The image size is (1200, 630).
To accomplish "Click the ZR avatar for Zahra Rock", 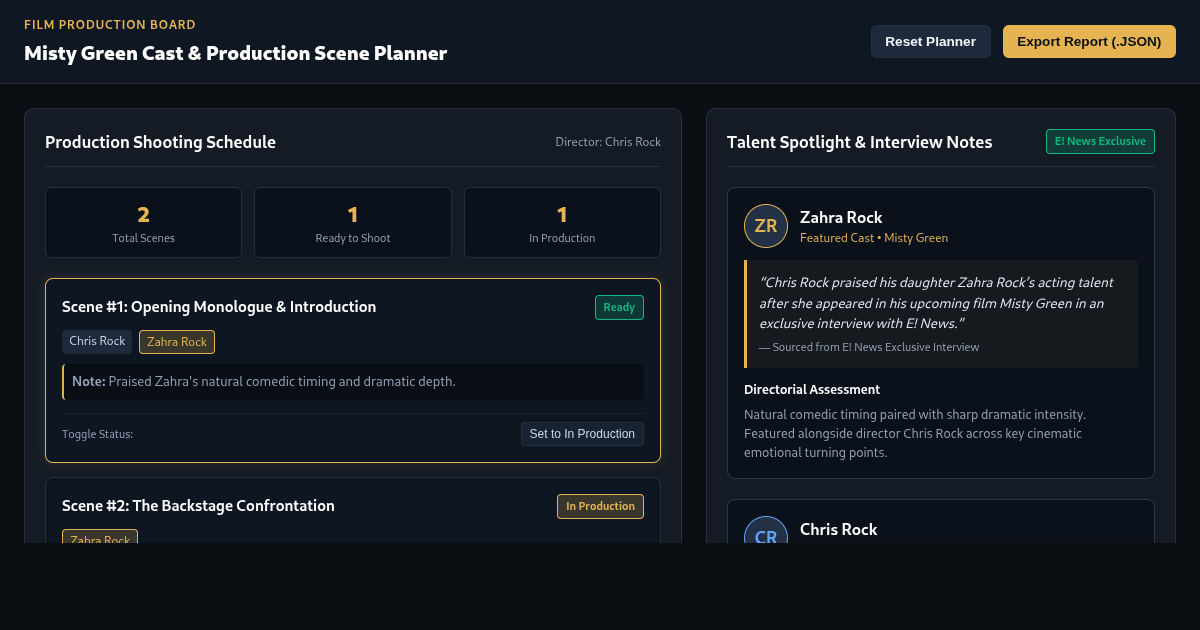I will 766,226.
